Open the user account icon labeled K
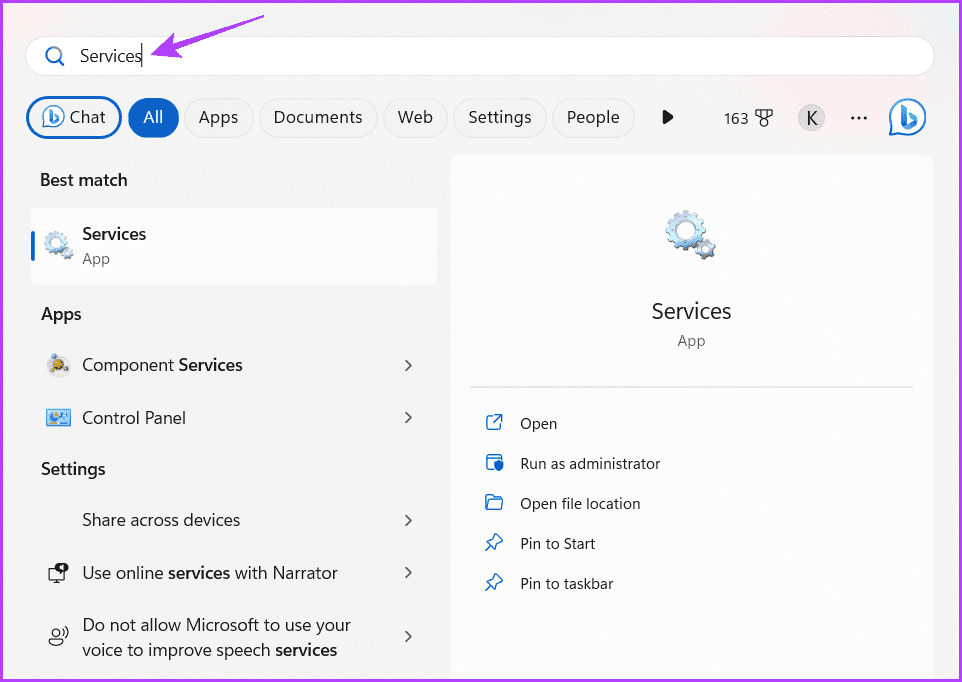Screen dimensions: 962x682 tap(811, 117)
